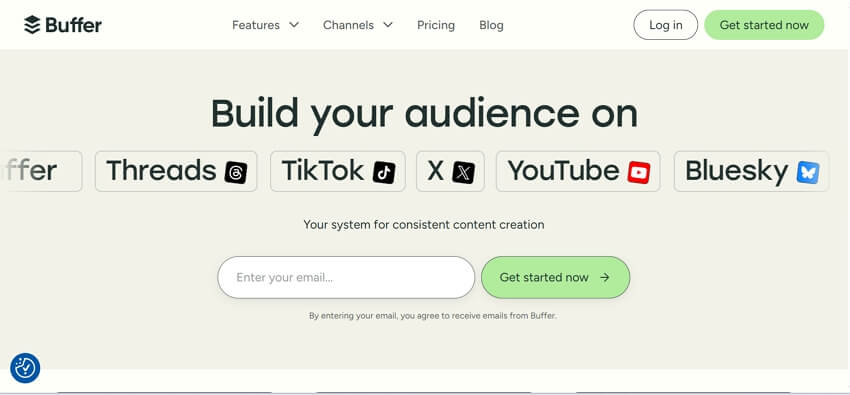
Task: Click the X logo icon
Action: [x=463, y=172]
